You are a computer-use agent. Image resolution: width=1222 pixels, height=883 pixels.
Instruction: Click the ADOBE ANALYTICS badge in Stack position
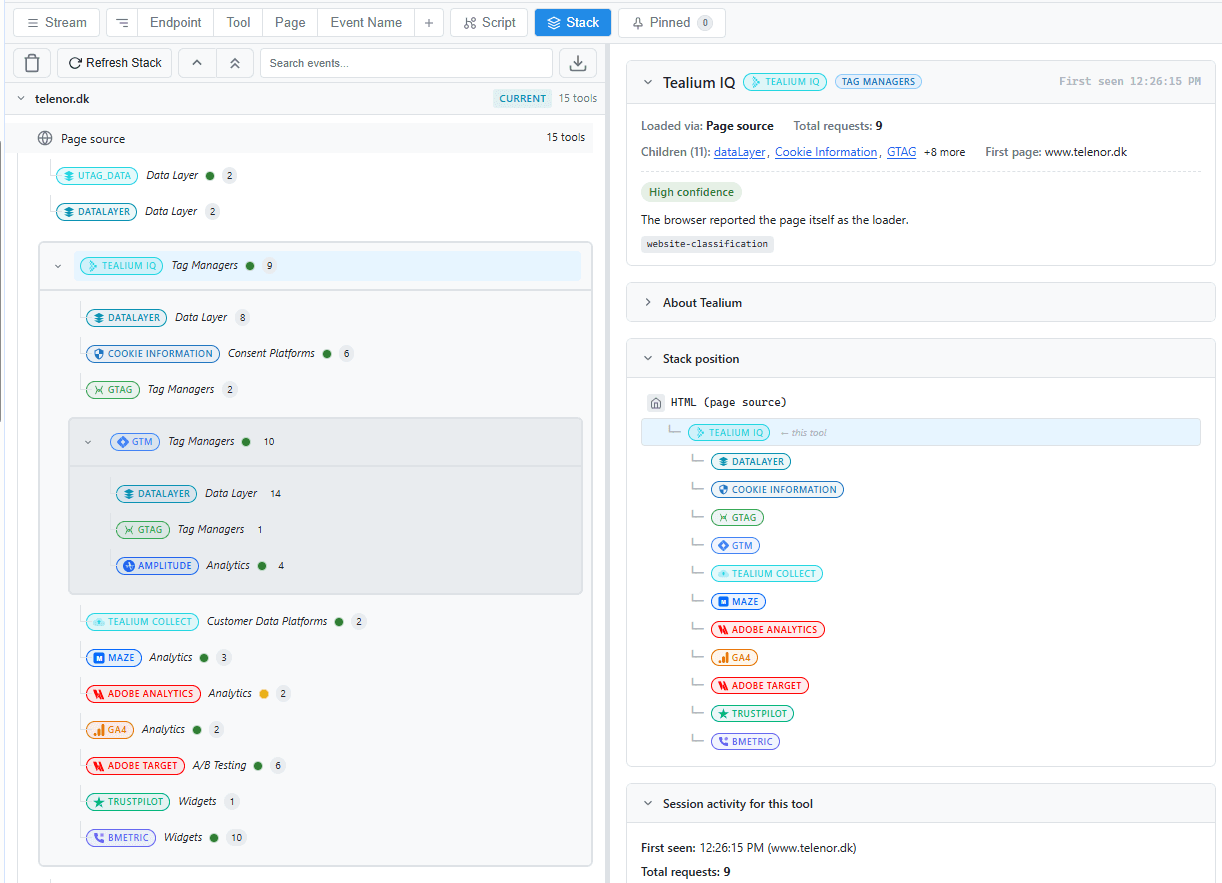768,630
